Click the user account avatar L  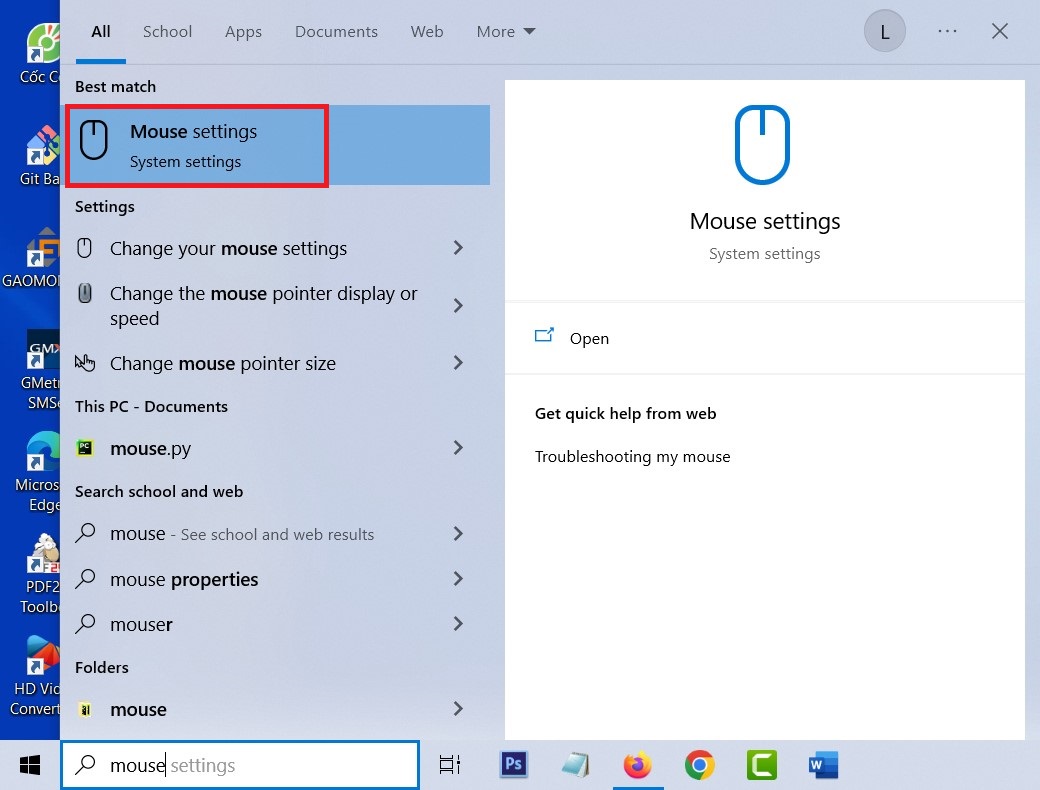(x=884, y=32)
